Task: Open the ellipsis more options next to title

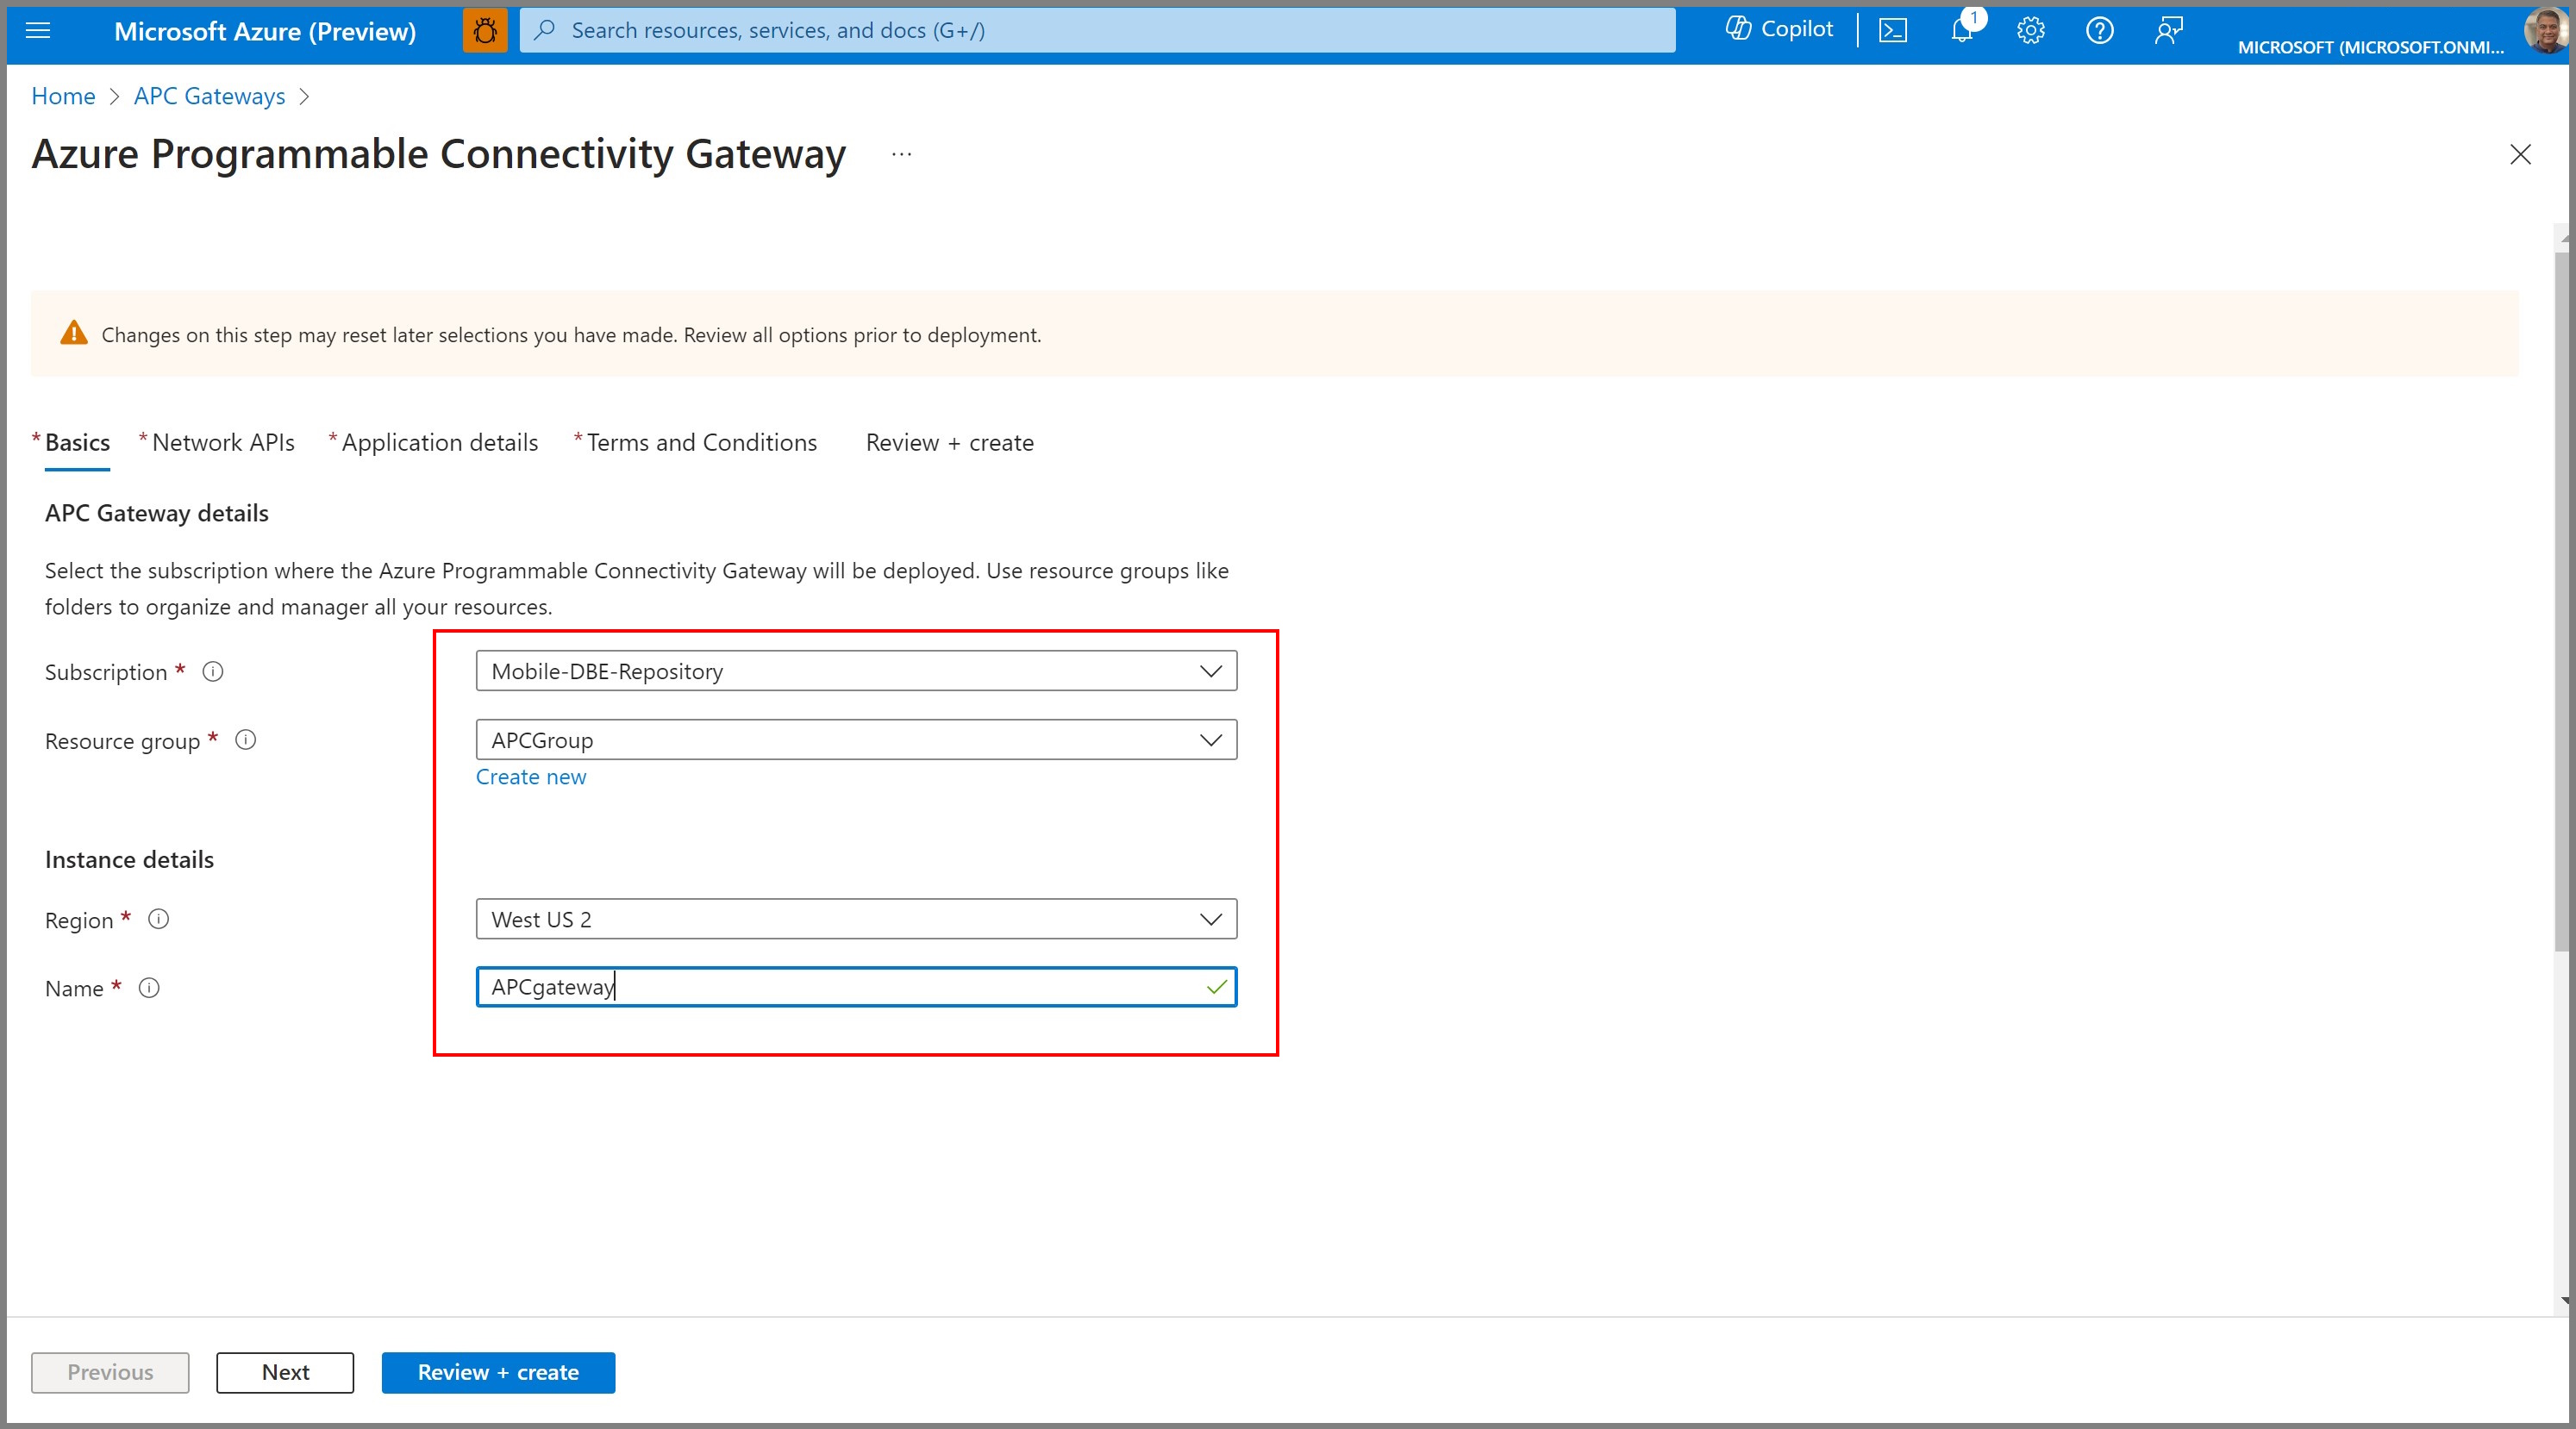Action: click(x=902, y=154)
